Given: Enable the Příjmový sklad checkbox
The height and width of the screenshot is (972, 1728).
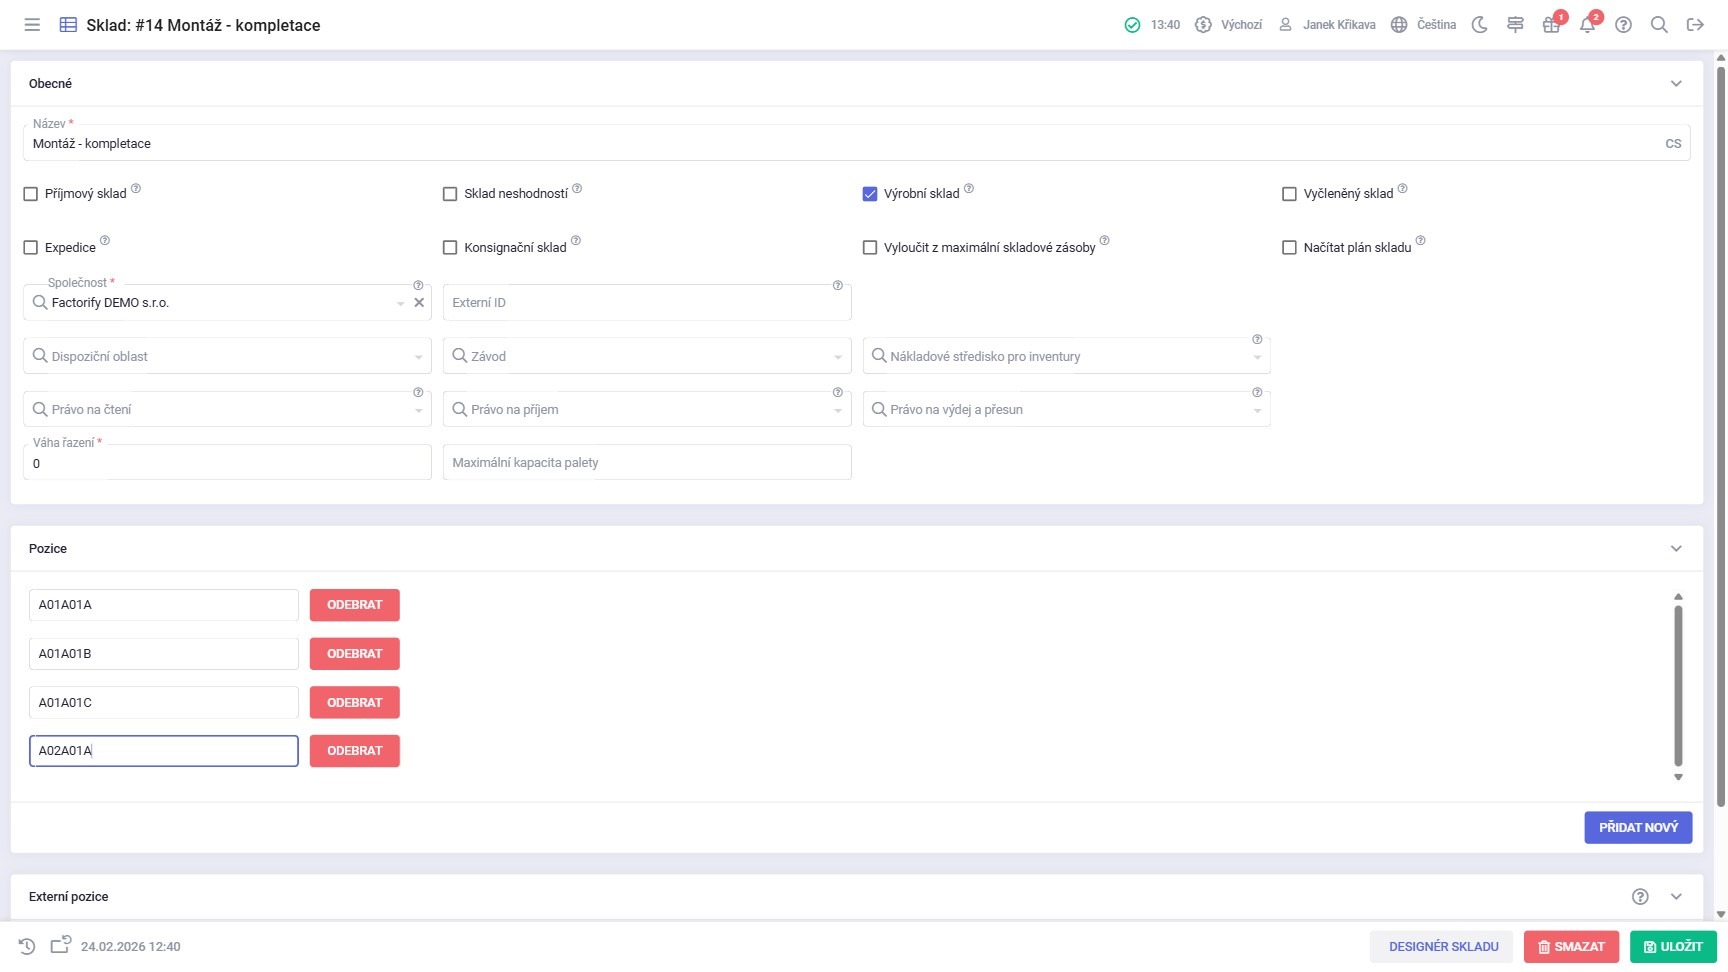Looking at the screenshot, I should (31, 194).
